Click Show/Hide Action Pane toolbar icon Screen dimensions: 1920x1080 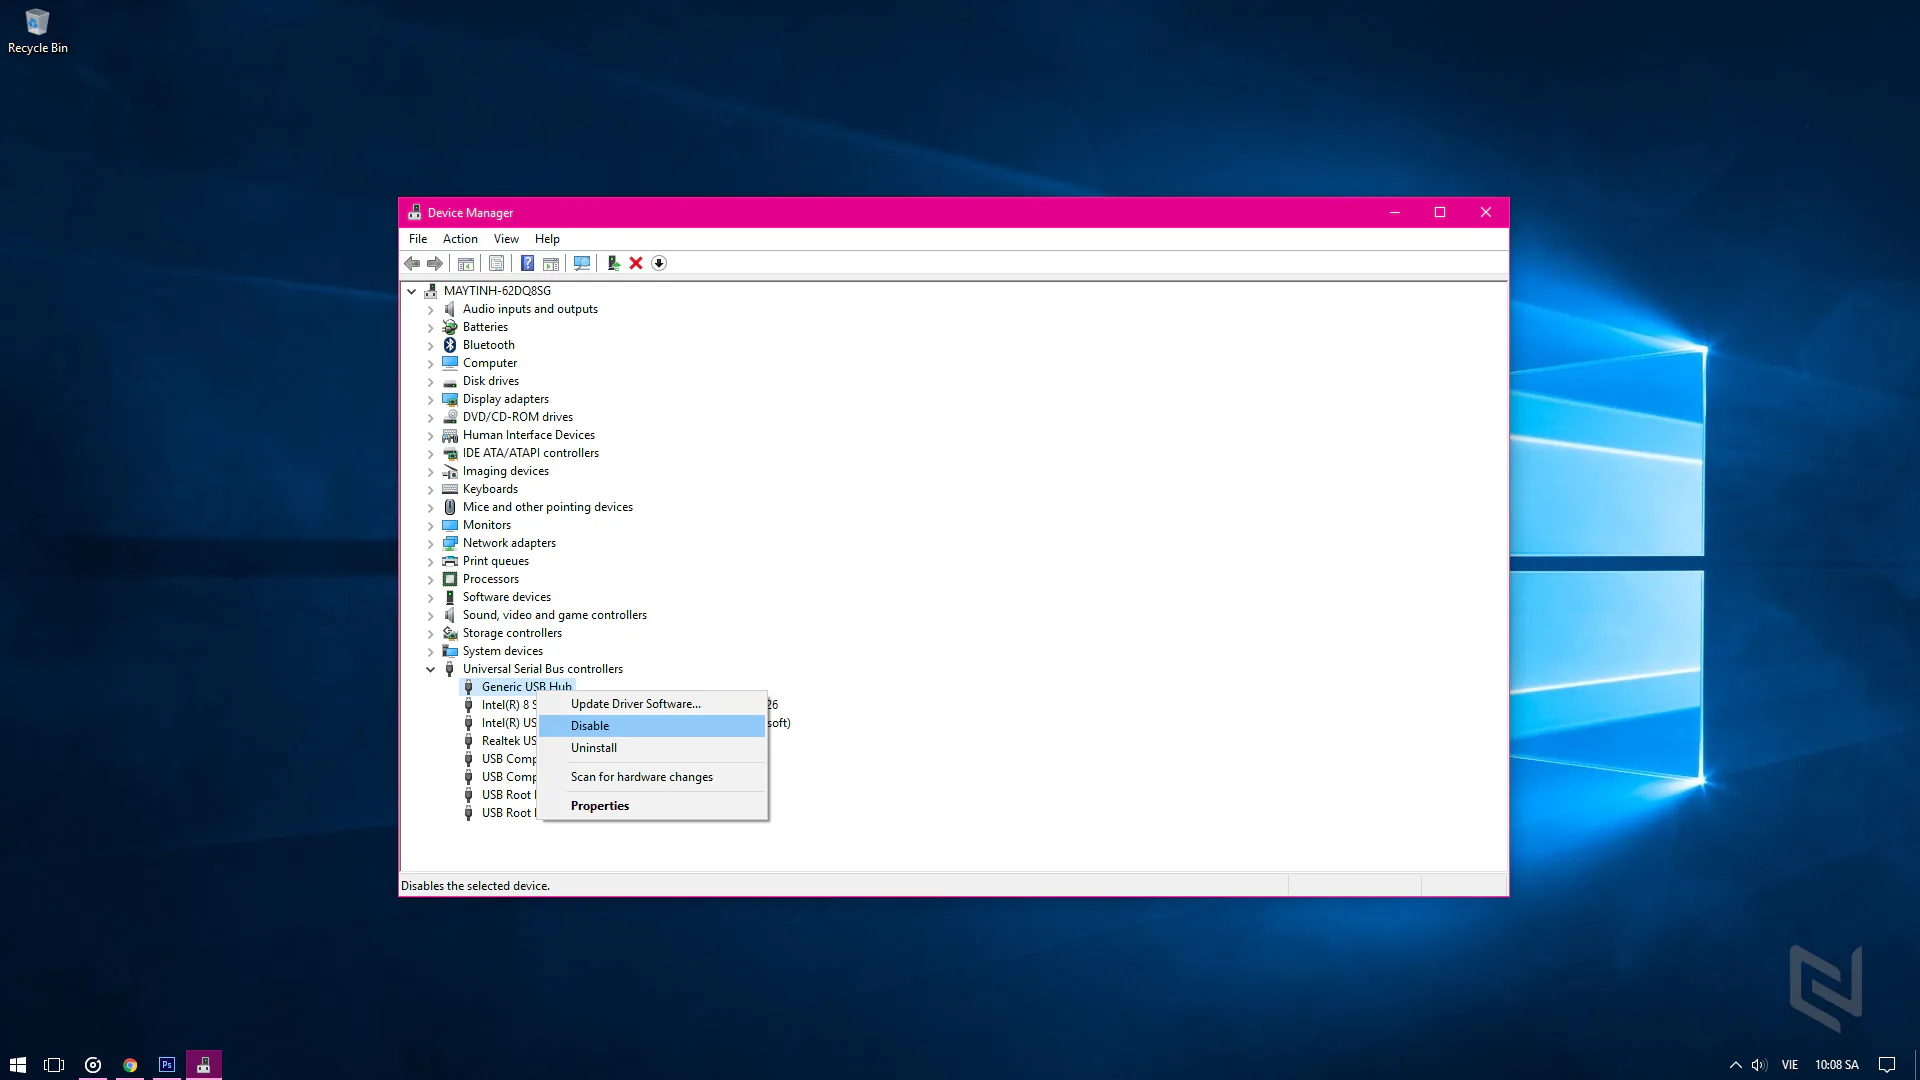[x=550, y=263]
